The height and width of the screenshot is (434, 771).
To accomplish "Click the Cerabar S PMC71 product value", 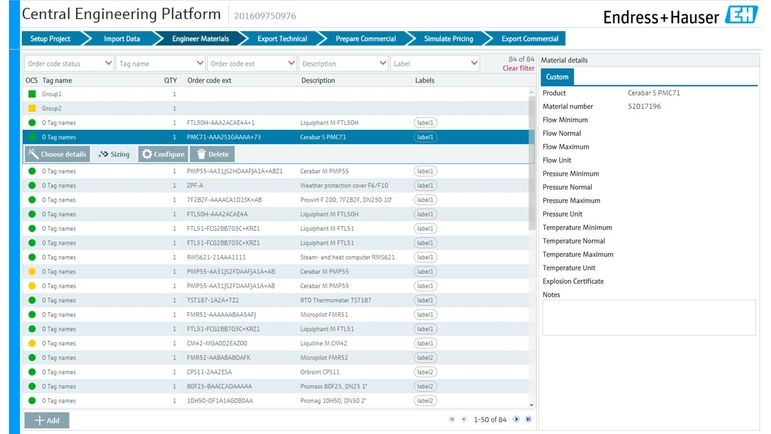I will [653, 93].
